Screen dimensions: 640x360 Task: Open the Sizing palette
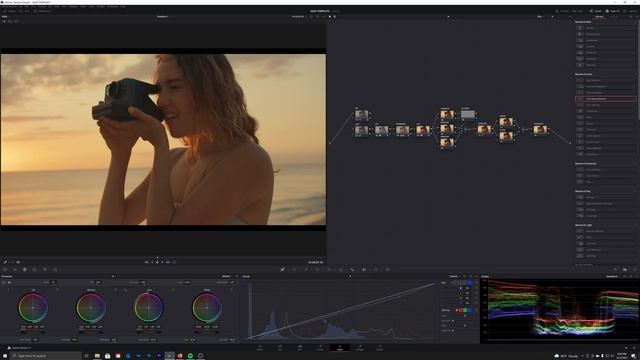pyautogui.click(x=376, y=269)
